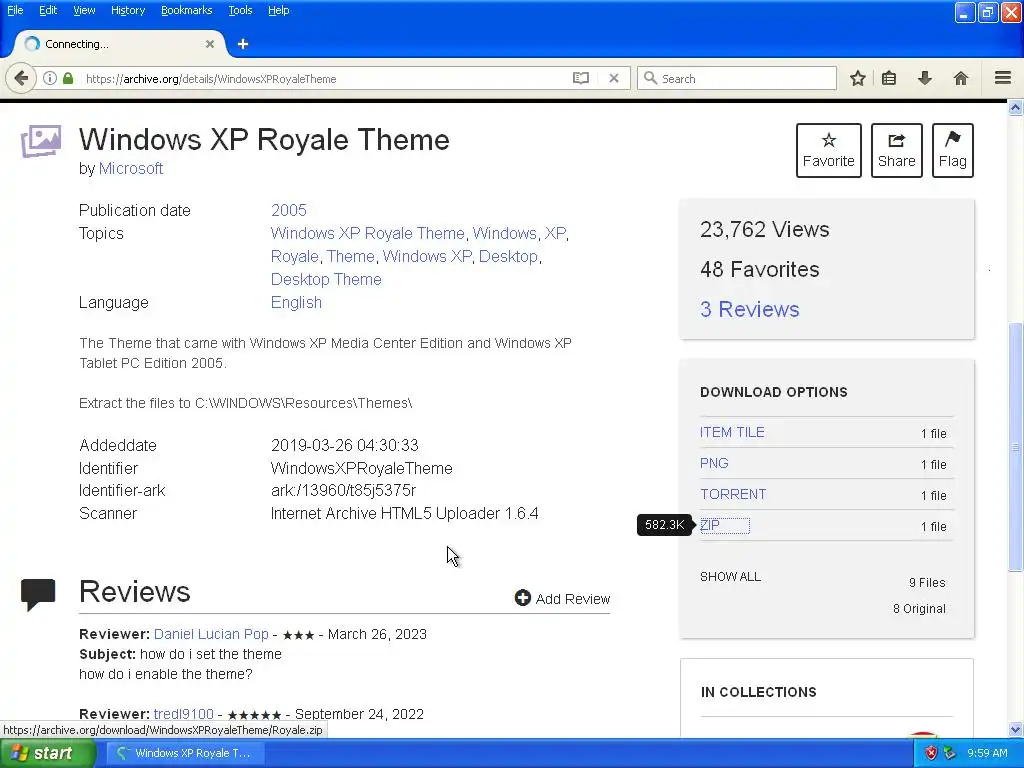This screenshot has width=1024, height=768.
Task: Click the Desktop Theme topic link
Action: 326,279
